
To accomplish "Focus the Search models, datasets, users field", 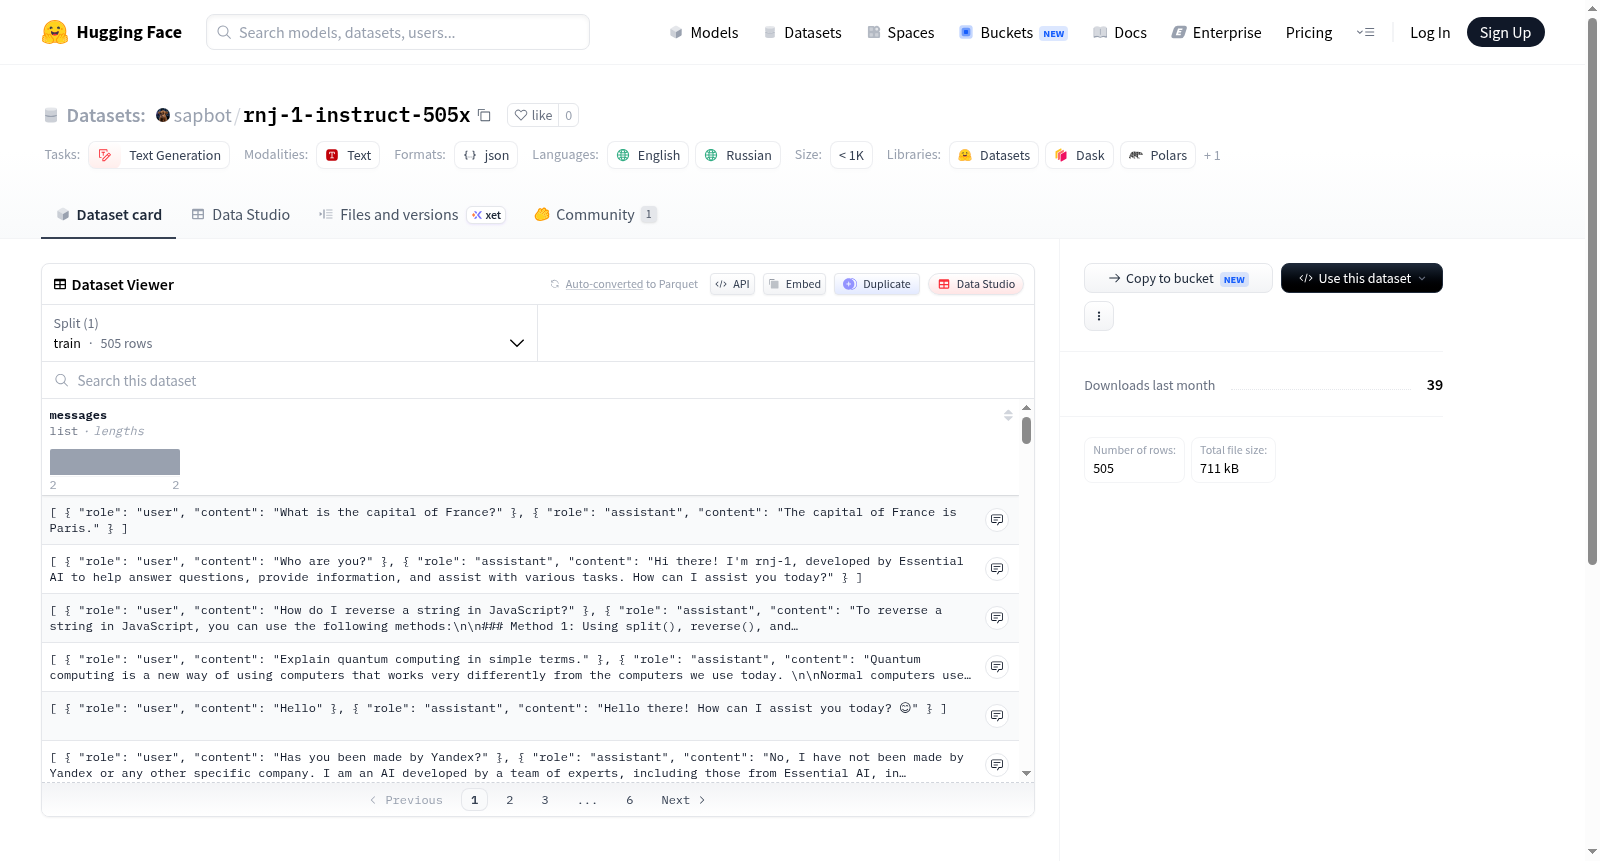I will pos(398,32).
